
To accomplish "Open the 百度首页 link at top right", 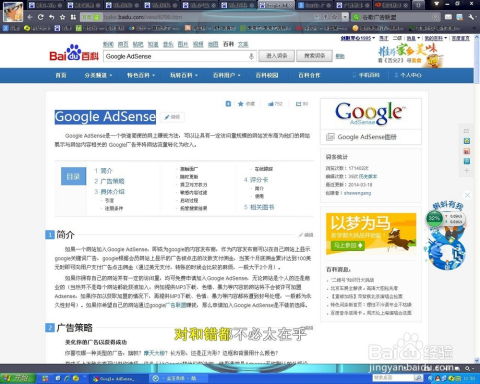I will 461,39.
